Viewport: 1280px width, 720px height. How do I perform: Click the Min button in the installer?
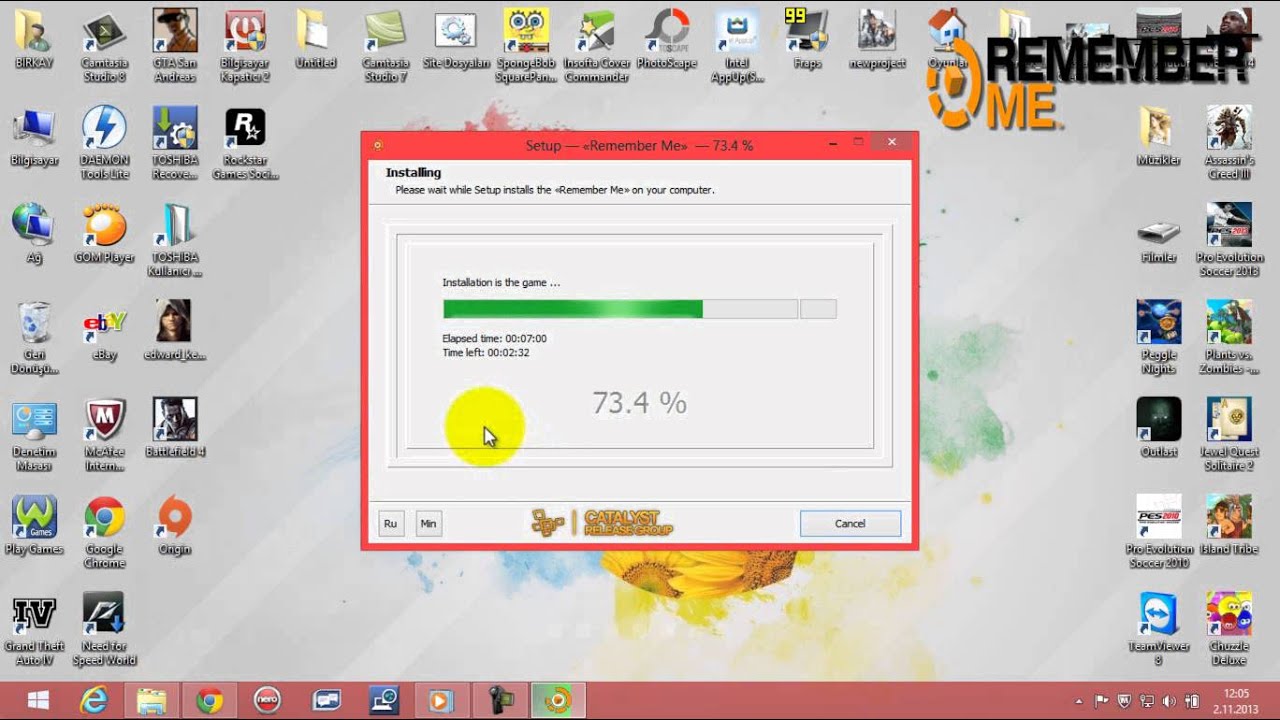[x=428, y=523]
